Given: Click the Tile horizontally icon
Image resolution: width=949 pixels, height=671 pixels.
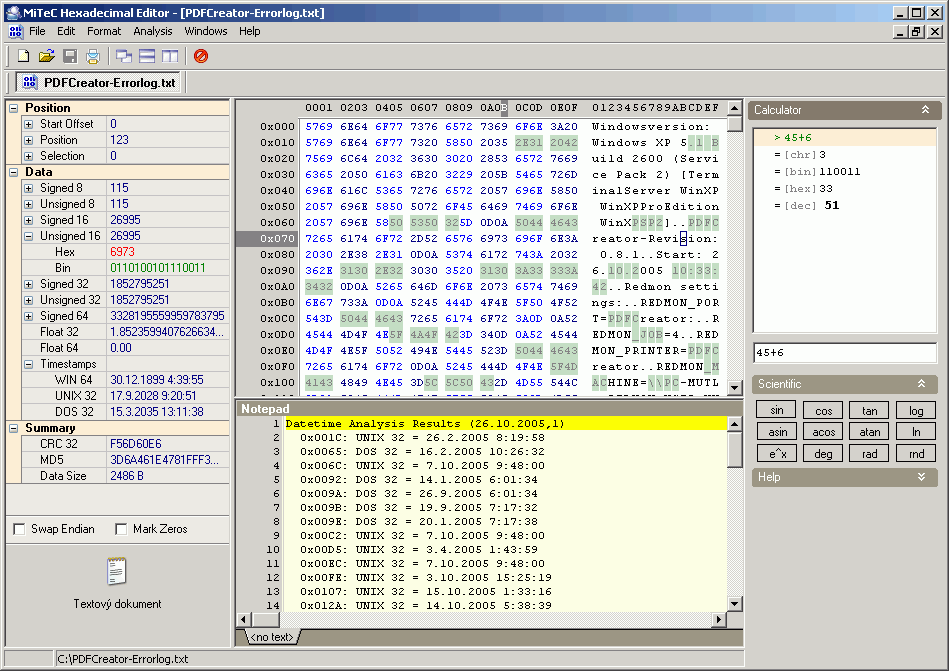Looking at the screenshot, I should (147, 56).
